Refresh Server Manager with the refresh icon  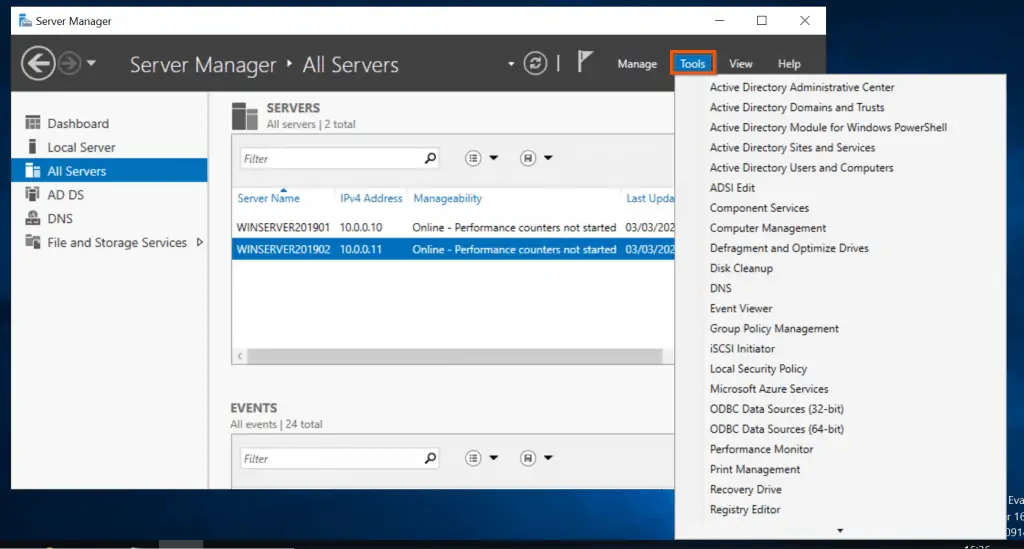click(x=535, y=63)
